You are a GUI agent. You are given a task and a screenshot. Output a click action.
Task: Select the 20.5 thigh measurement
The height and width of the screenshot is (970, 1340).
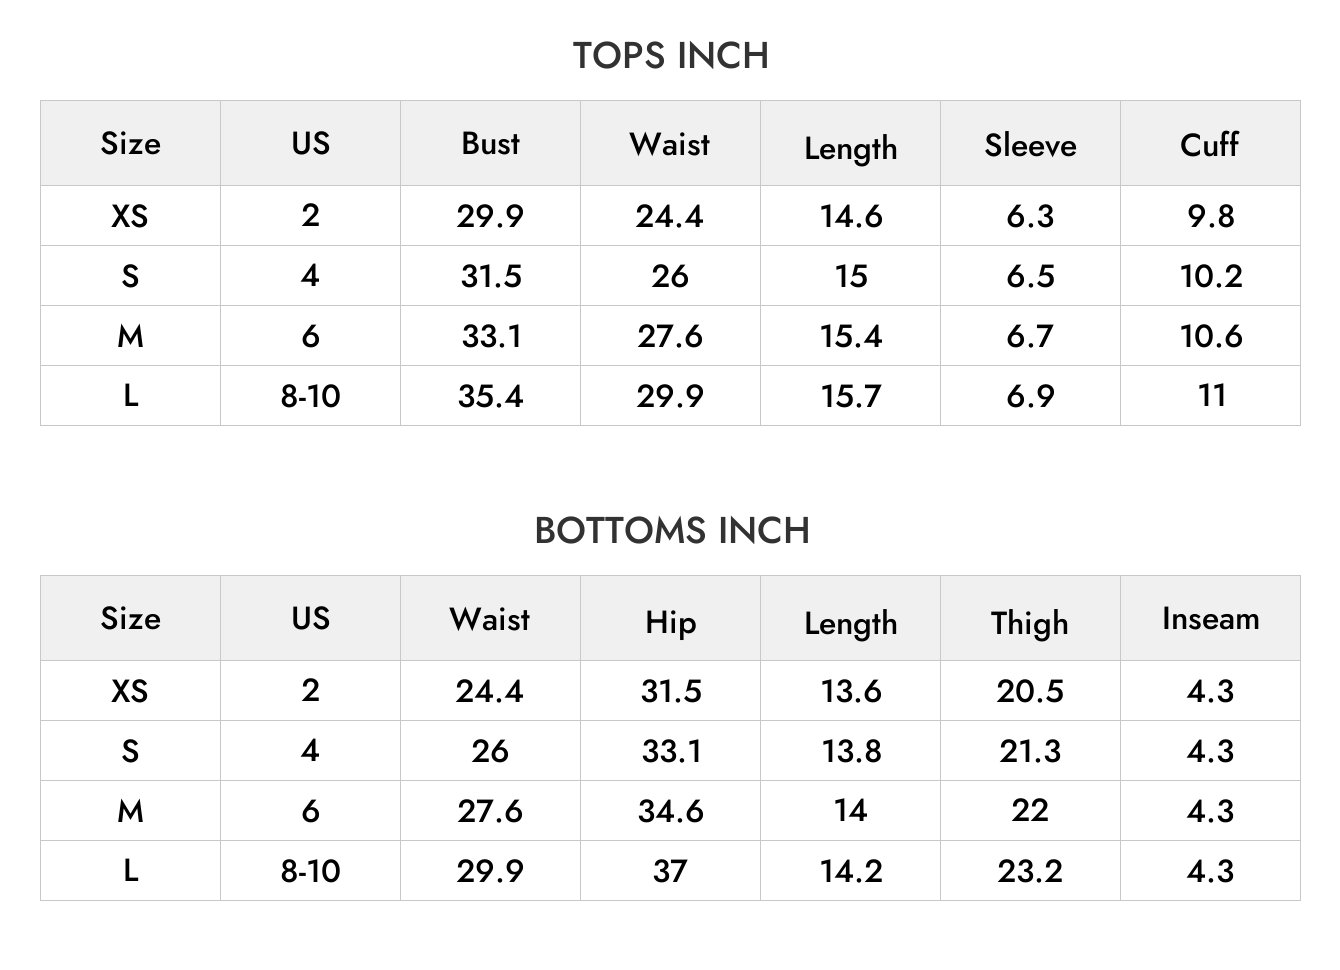(x=1030, y=691)
